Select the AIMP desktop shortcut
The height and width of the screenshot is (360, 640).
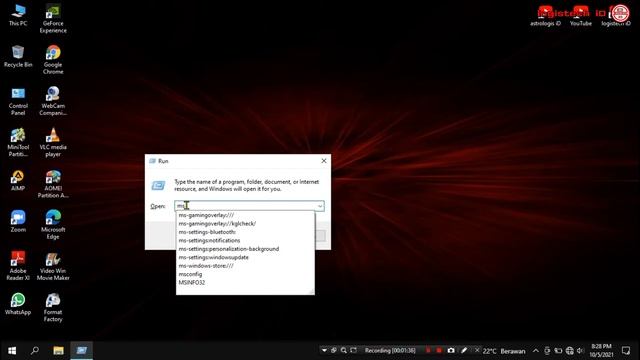(x=18, y=180)
